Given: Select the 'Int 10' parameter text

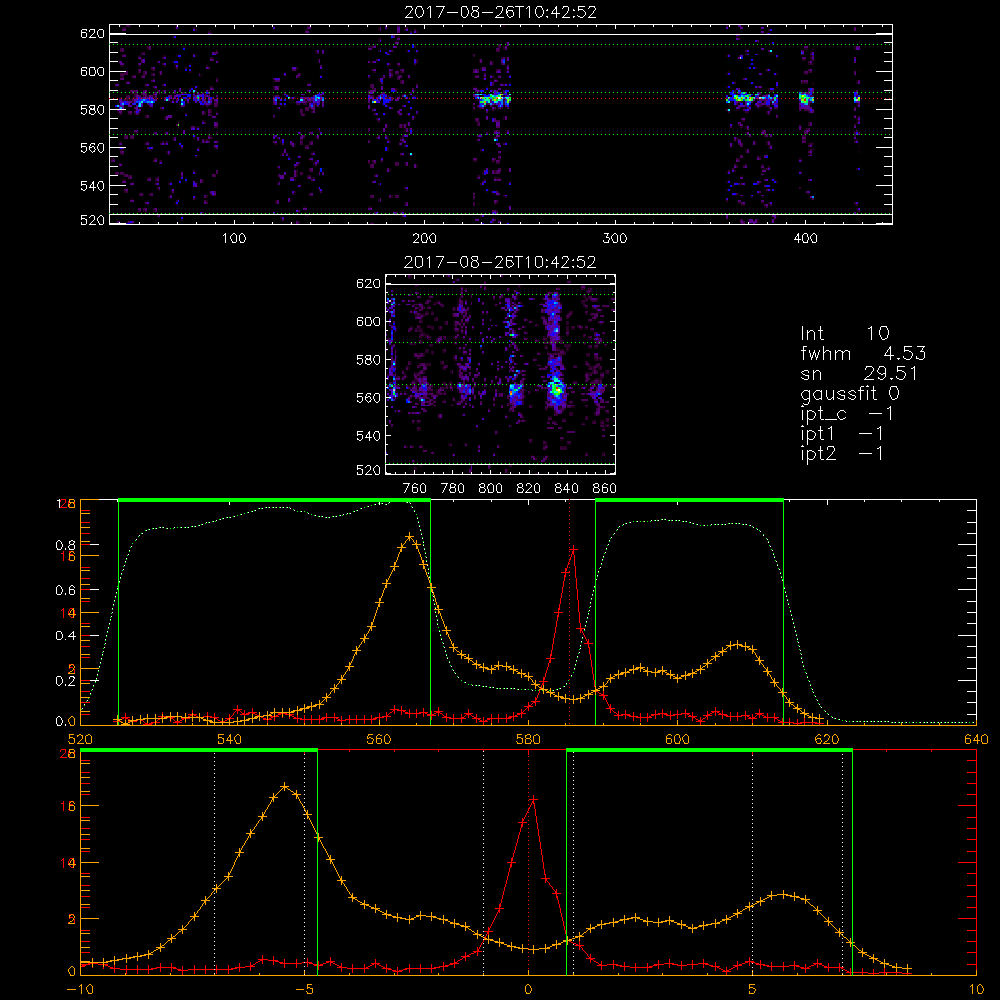Looking at the screenshot, I should 845,334.
